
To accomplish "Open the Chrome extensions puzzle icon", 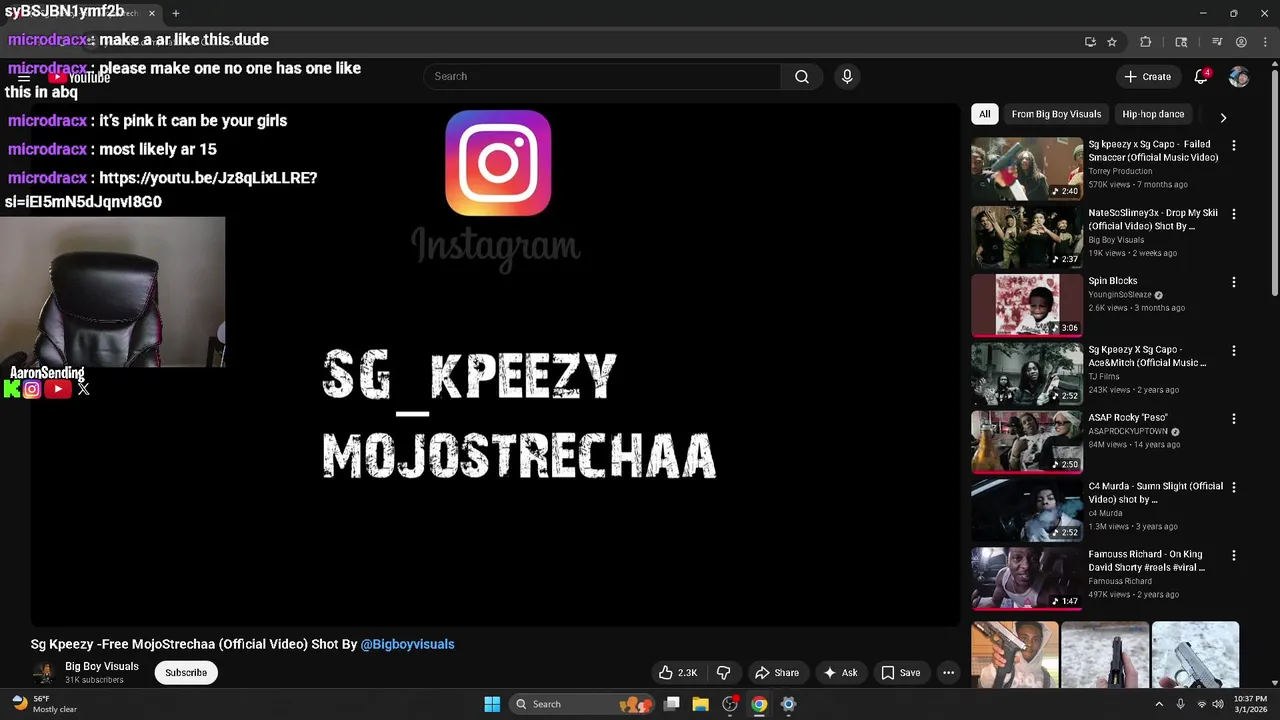I will [x=1146, y=42].
